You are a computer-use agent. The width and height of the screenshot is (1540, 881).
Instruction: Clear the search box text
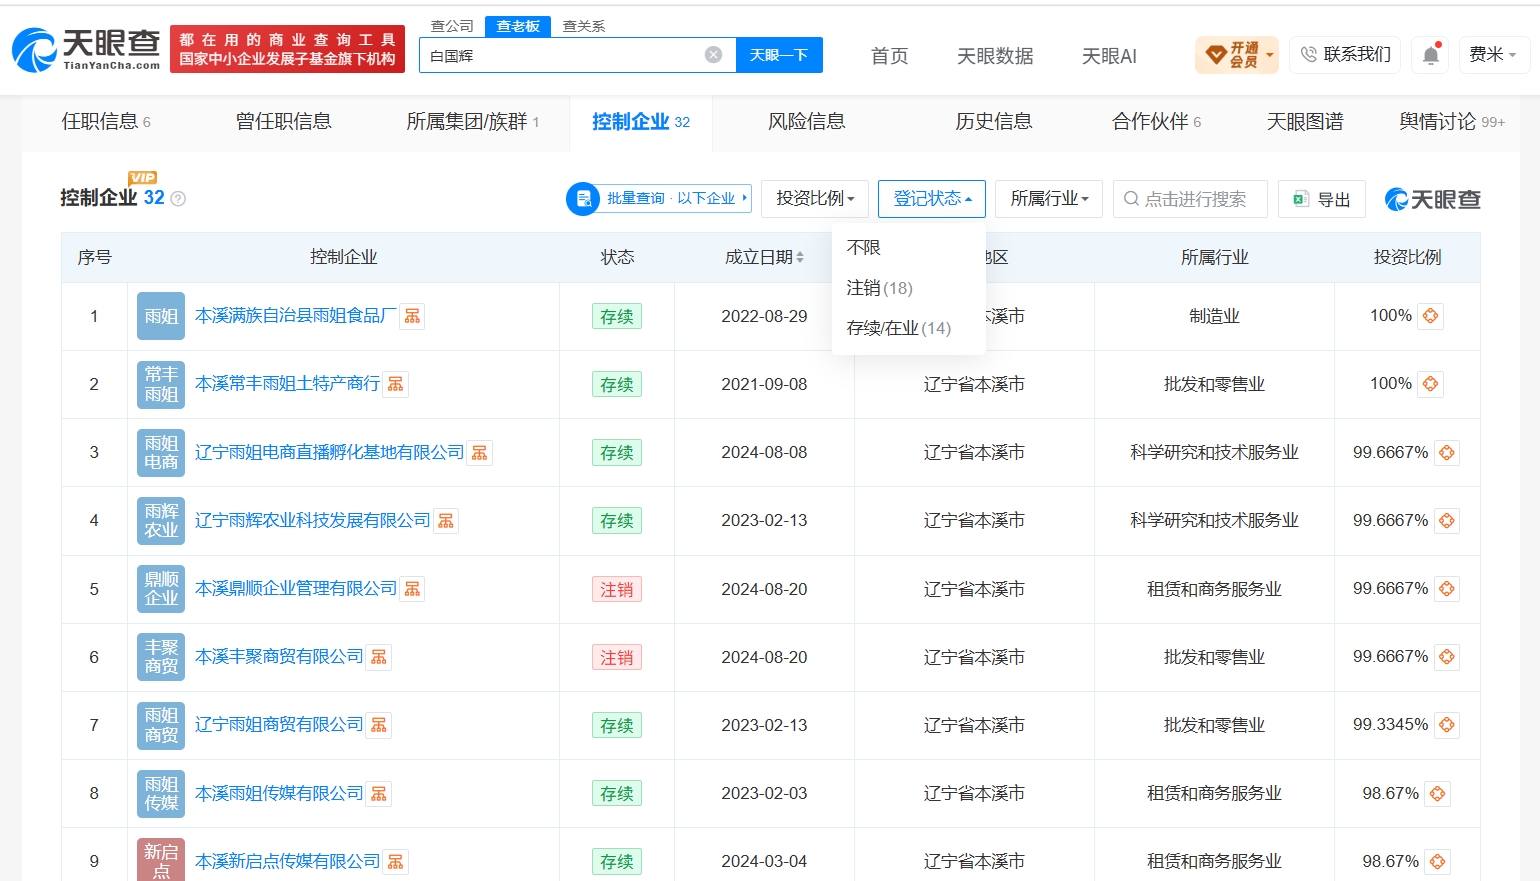click(713, 55)
